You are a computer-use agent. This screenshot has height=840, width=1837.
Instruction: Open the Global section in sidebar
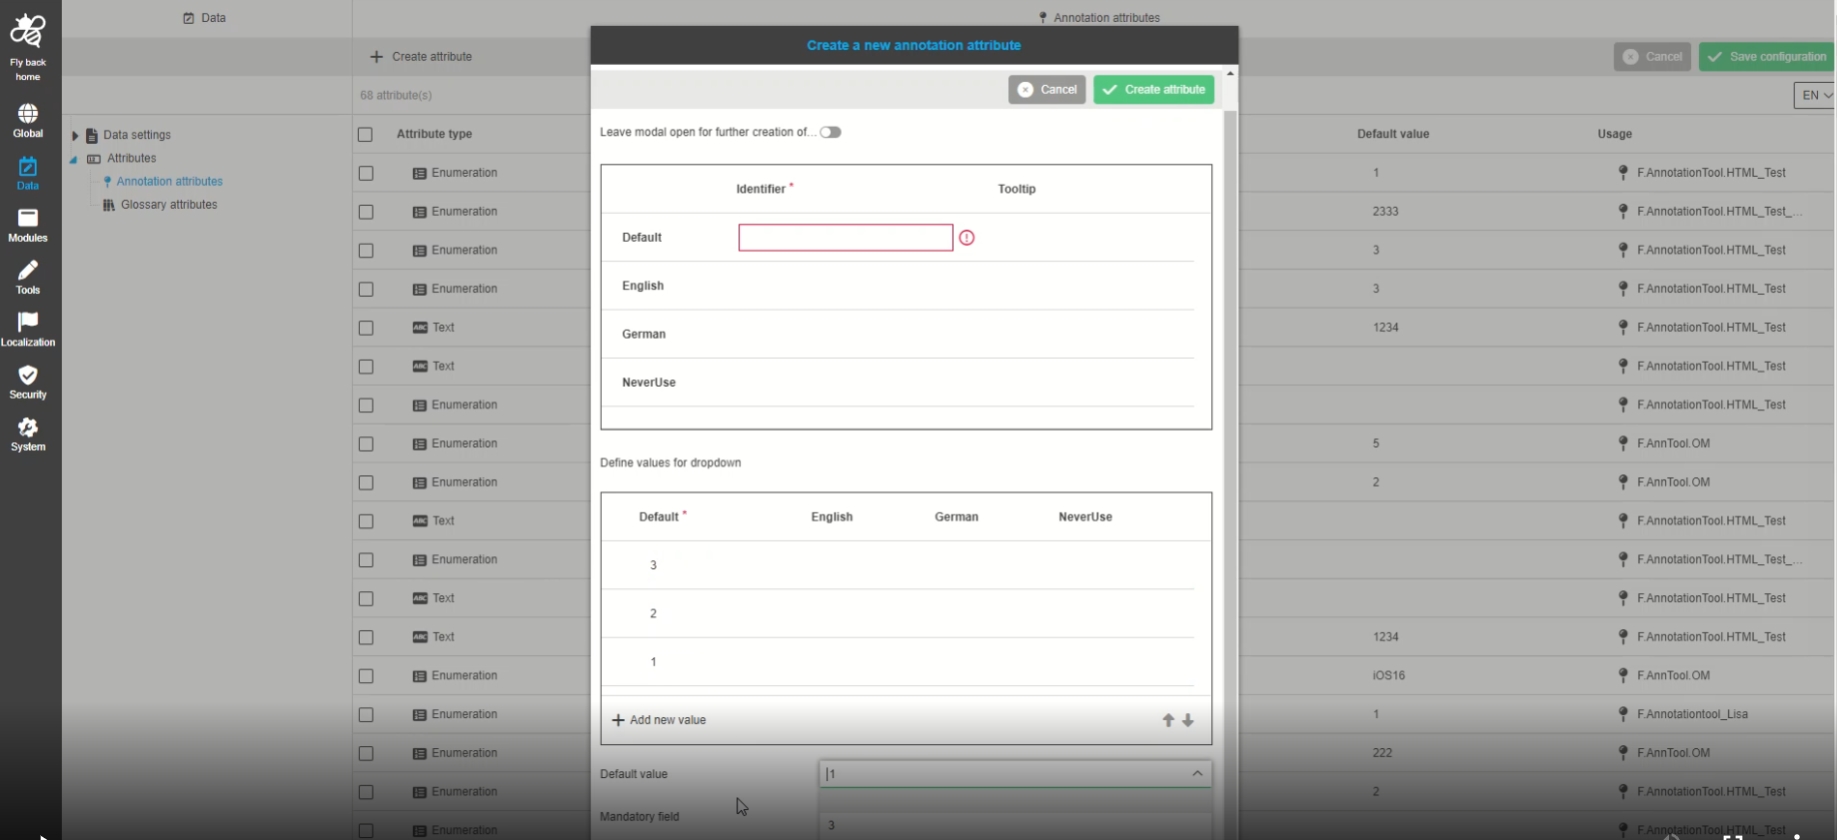tap(28, 121)
